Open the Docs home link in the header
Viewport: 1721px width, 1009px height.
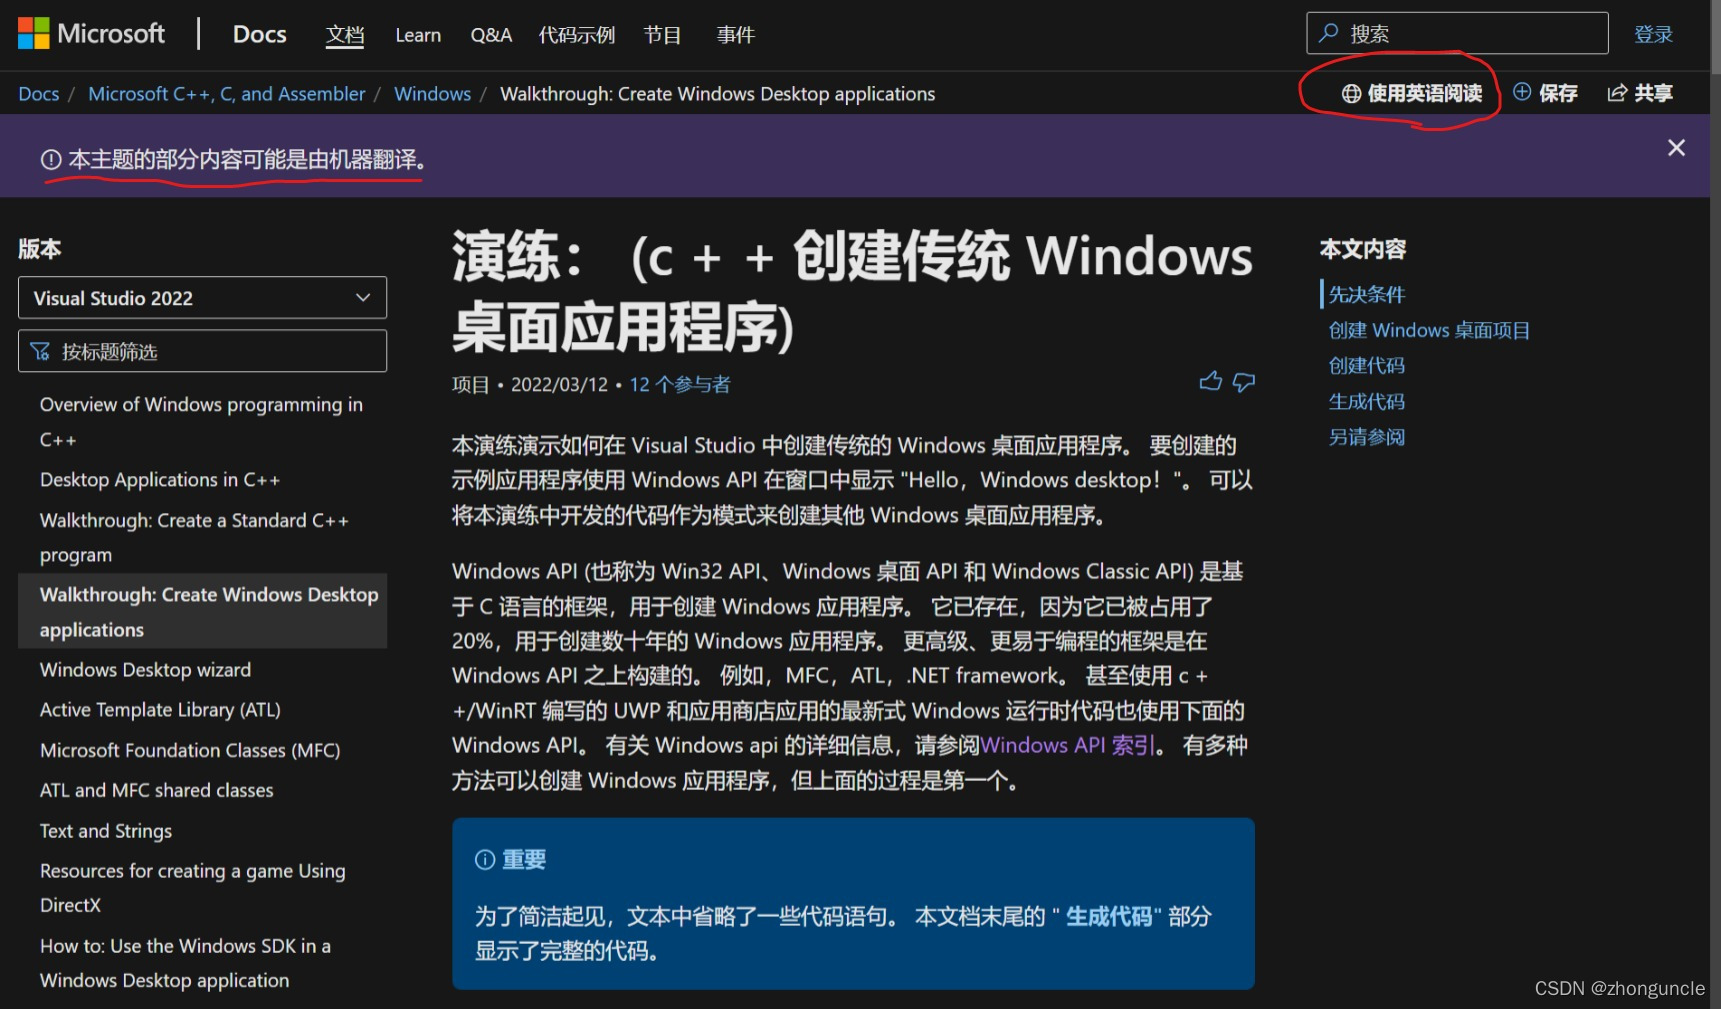pos(260,34)
